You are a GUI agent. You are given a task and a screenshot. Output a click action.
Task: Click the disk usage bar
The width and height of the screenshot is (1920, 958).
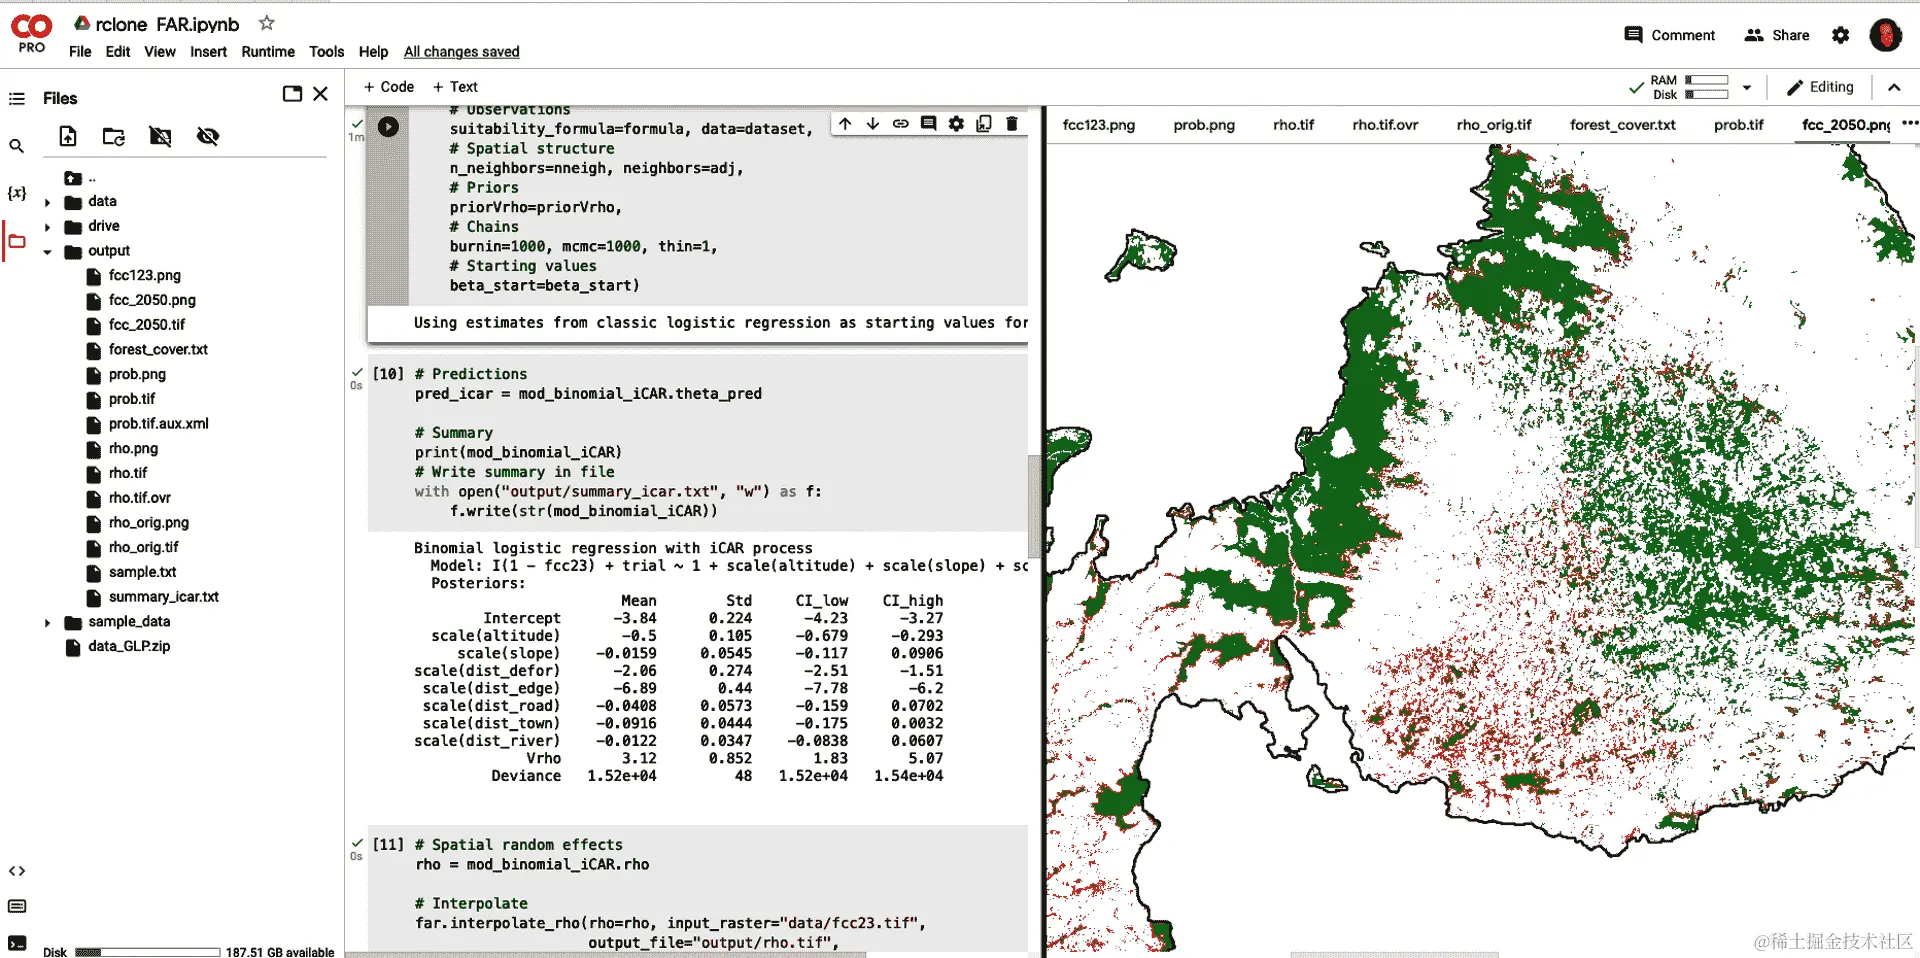(x=147, y=952)
